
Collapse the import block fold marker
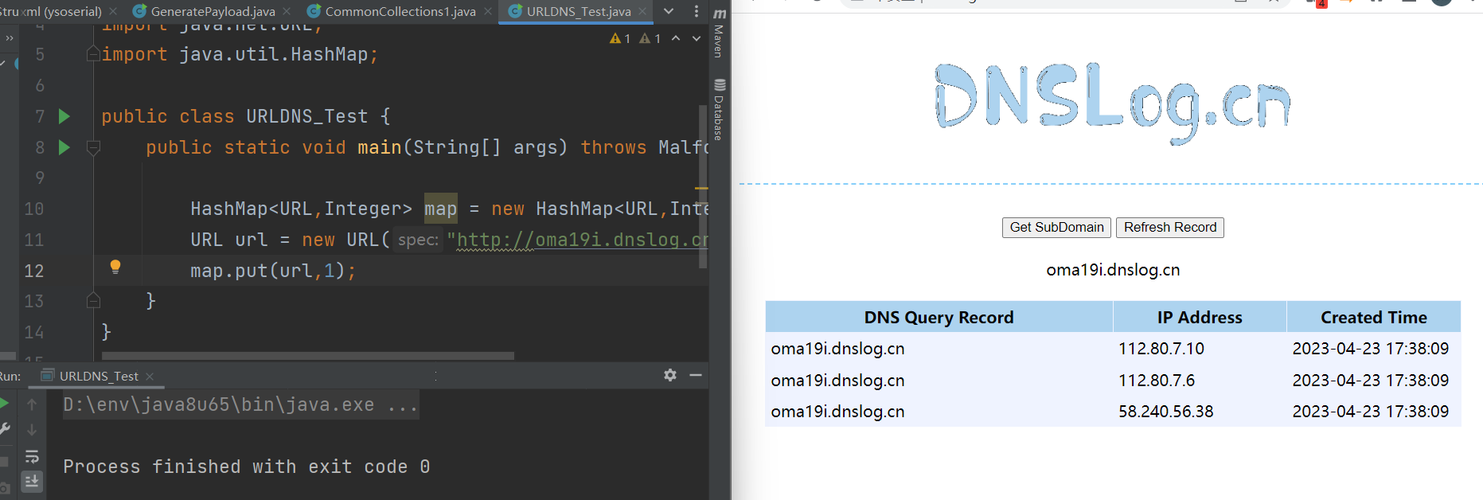click(x=92, y=54)
